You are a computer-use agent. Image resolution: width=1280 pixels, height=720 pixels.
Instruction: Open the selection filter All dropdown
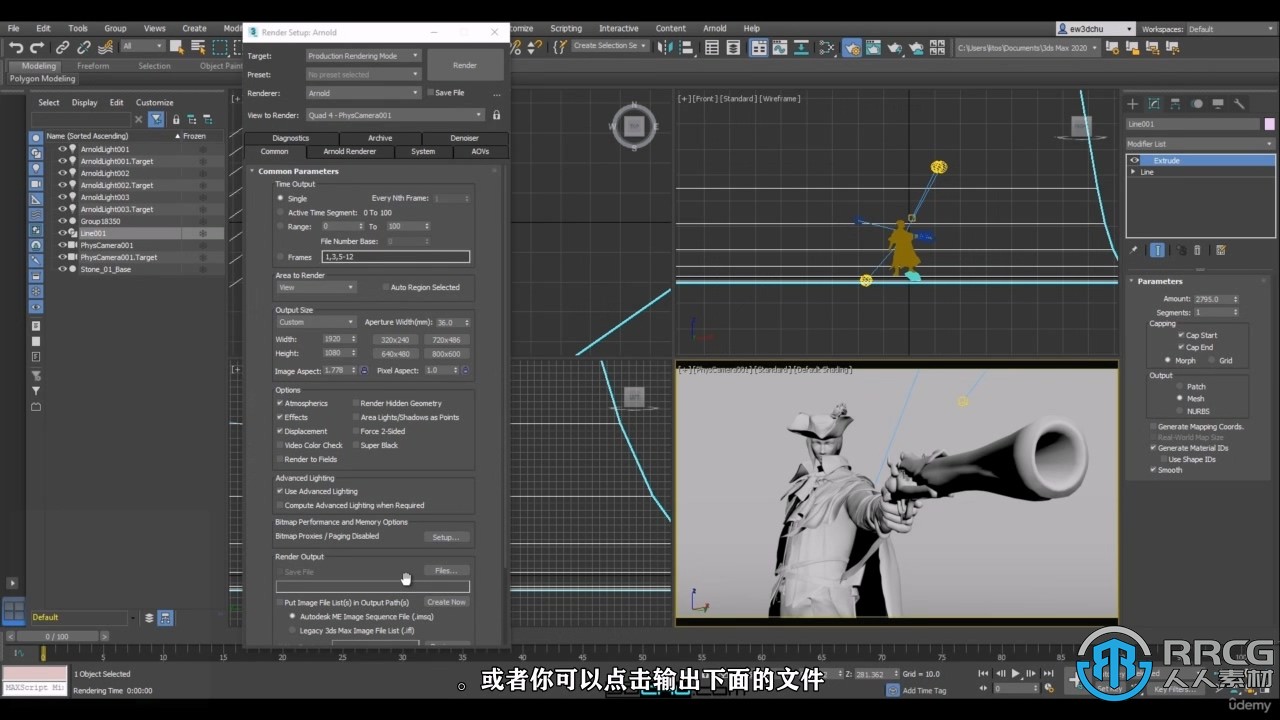pyautogui.click(x=143, y=46)
